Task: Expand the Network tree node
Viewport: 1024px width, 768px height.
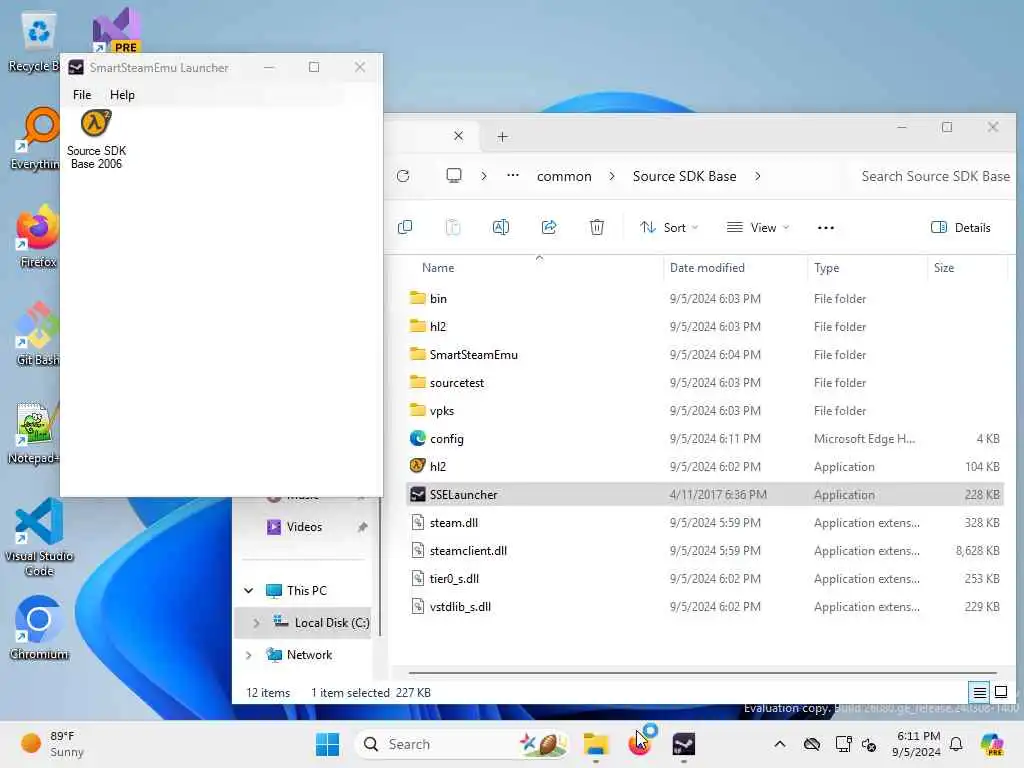Action: [249, 655]
